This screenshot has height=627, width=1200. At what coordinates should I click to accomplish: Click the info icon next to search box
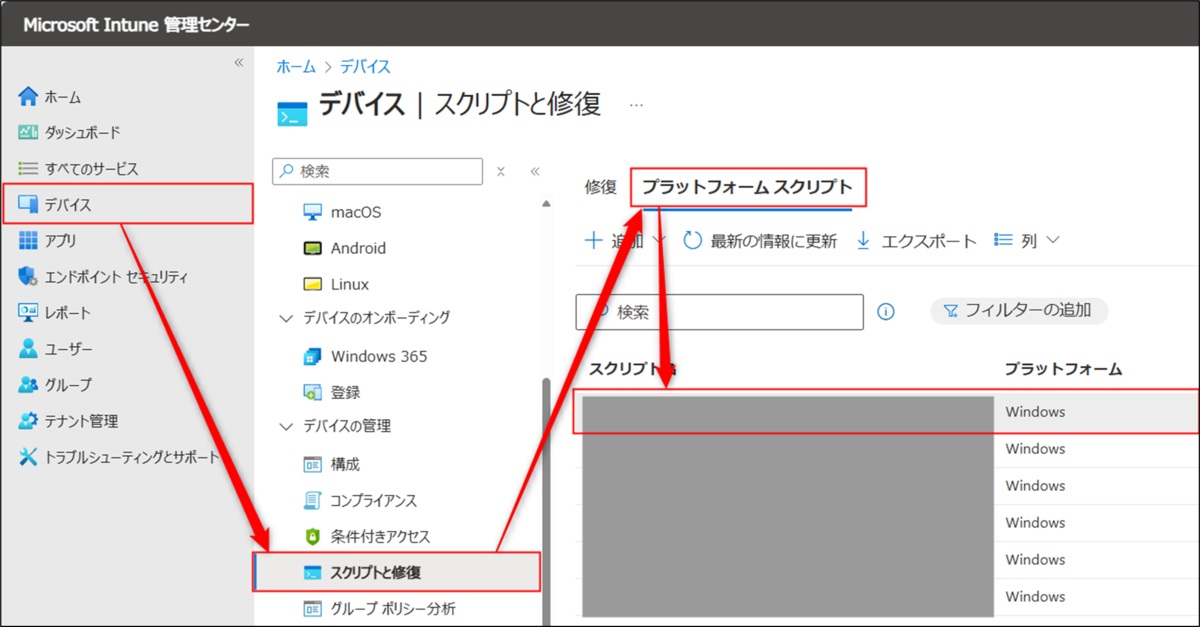tap(886, 312)
